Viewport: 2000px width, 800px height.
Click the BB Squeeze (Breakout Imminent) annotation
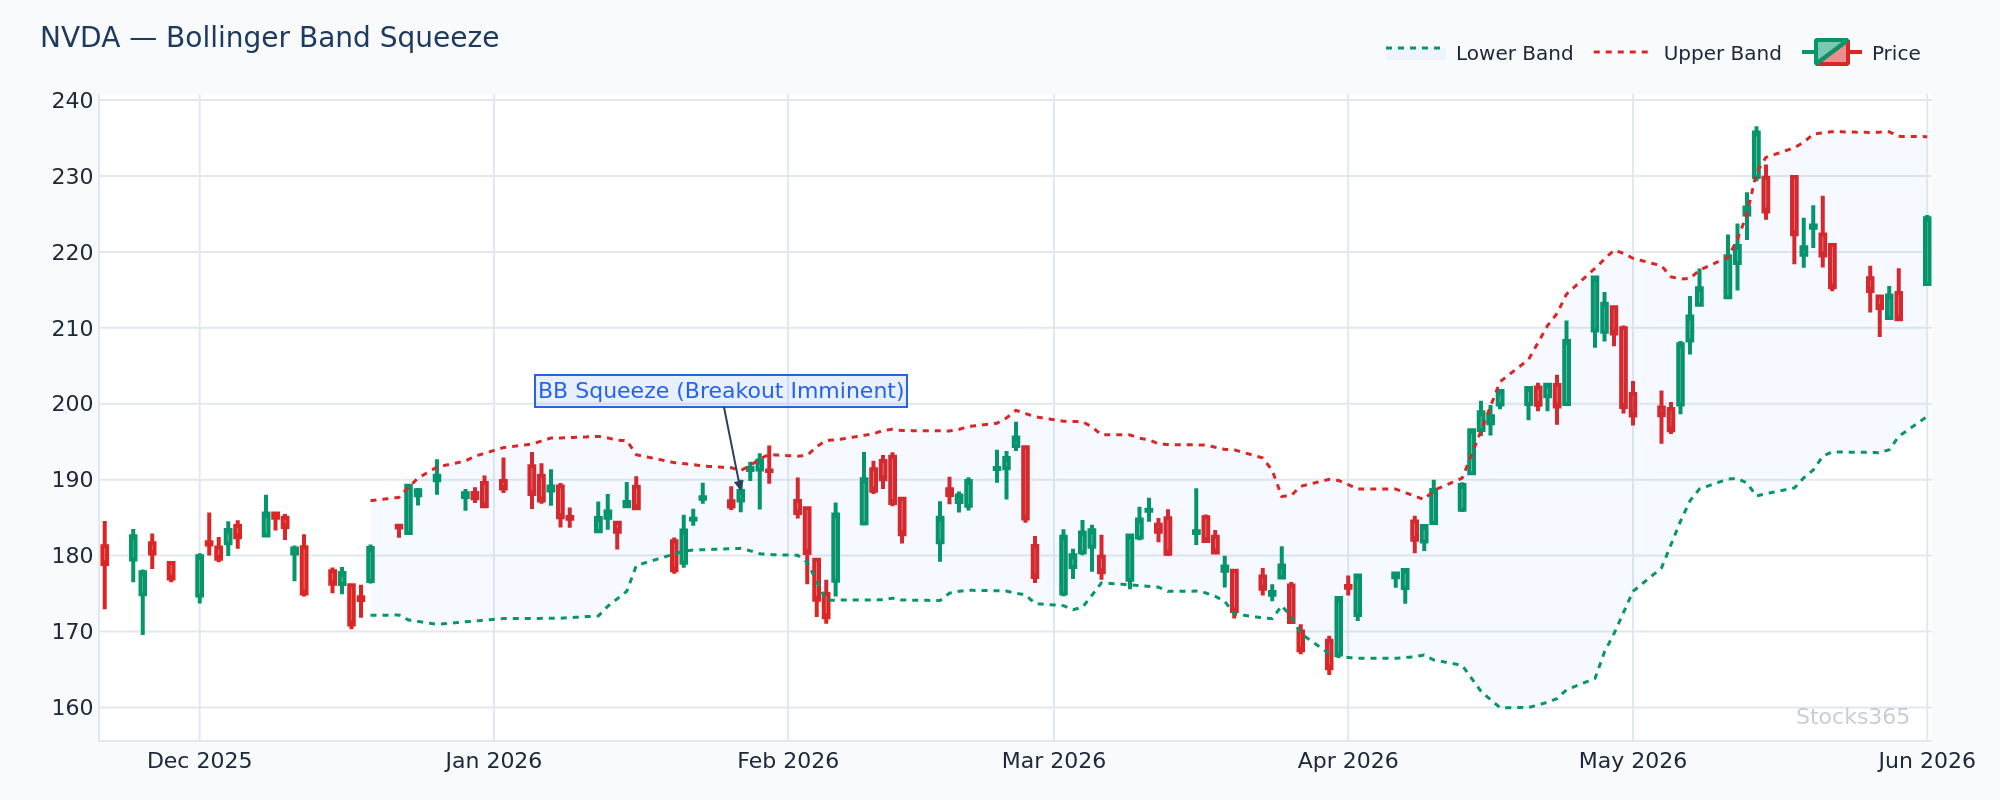coord(721,391)
